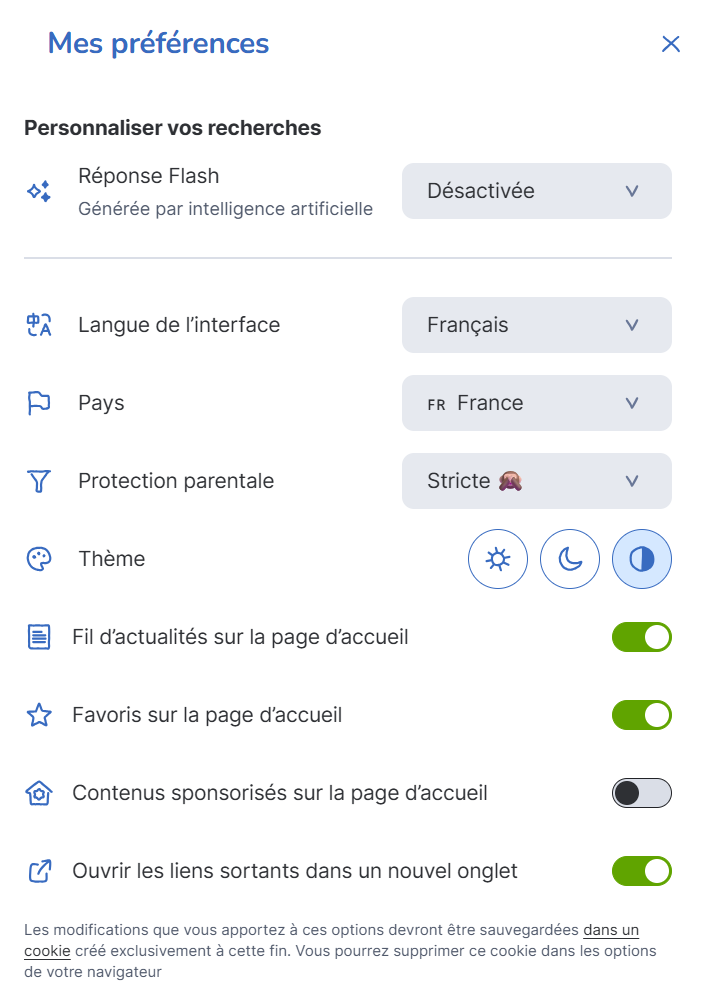This screenshot has height=1005, width=703.
Task: Disable Fil d'actualités sur la page d'accueil
Action: click(x=642, y=637)
